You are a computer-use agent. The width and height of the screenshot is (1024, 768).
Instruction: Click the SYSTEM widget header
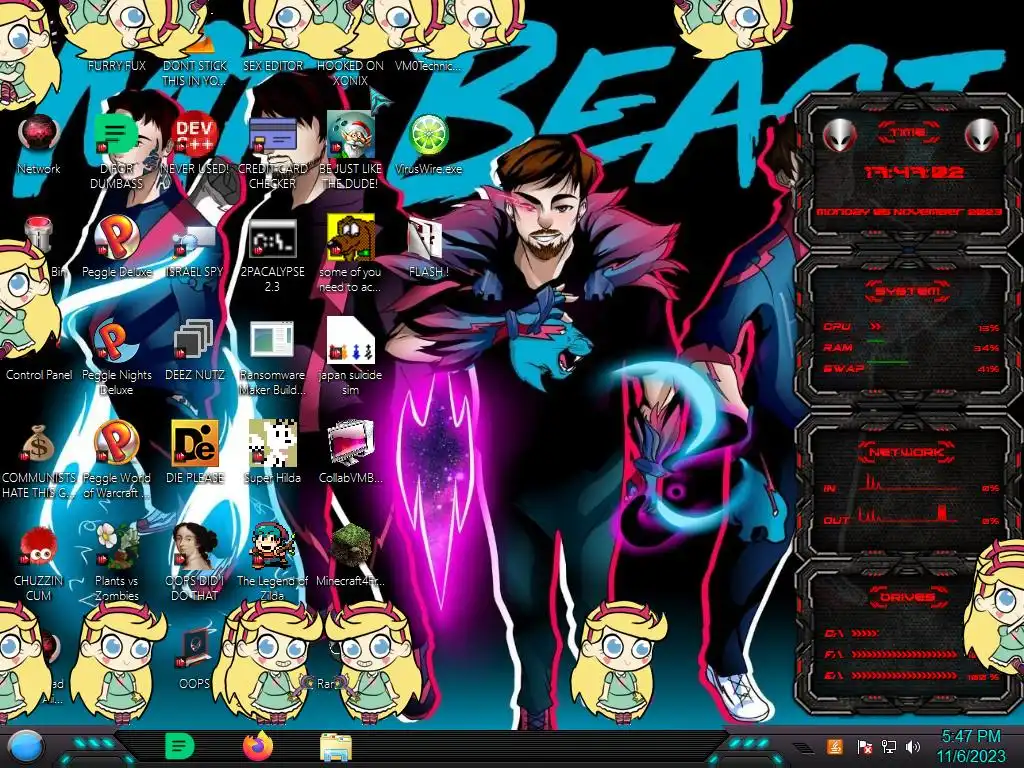(x=908, y=291)
